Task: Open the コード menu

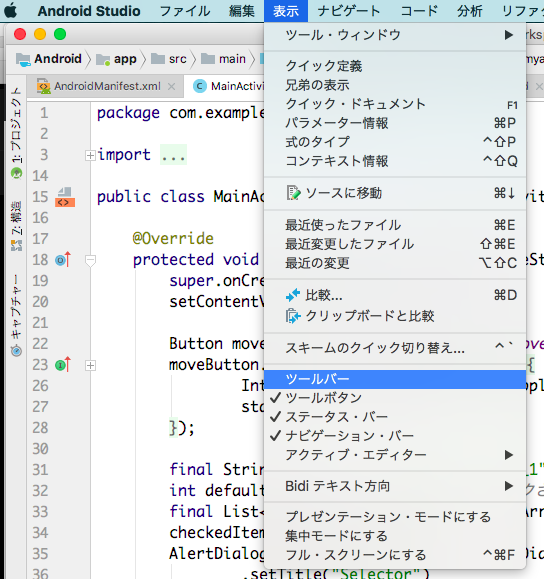Action: 419,11
